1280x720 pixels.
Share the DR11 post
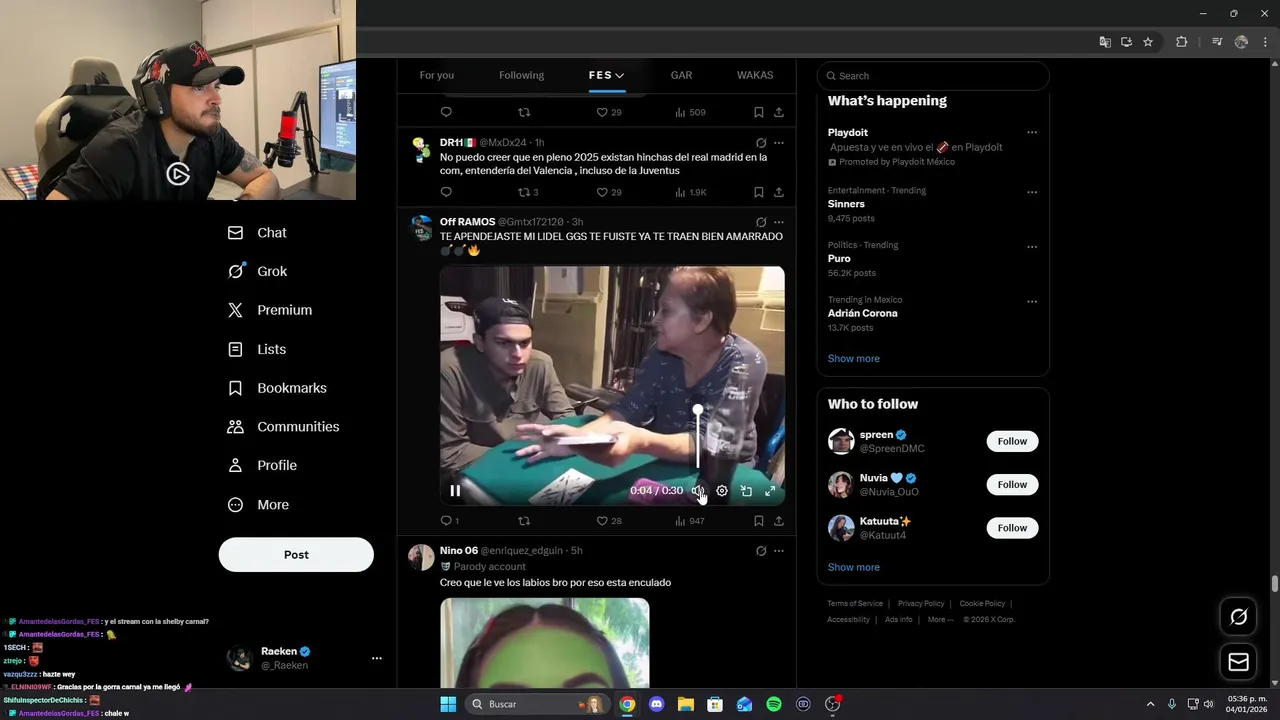(x=779, y=192)
